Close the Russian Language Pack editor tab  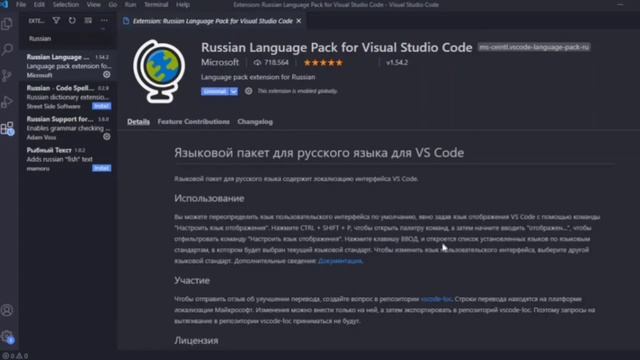click(299, 21)
